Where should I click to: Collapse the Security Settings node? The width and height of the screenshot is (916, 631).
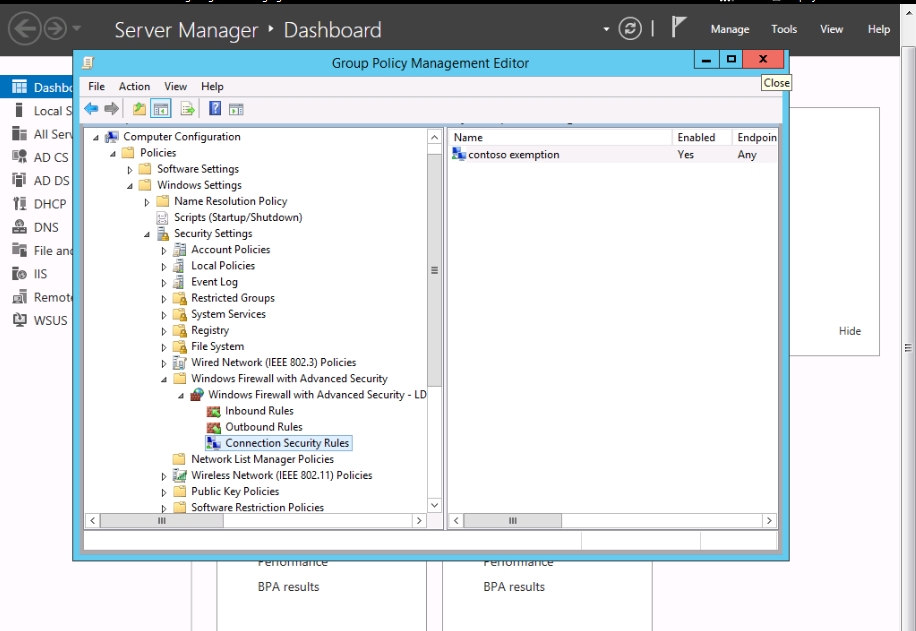click(x=147, y=234)
